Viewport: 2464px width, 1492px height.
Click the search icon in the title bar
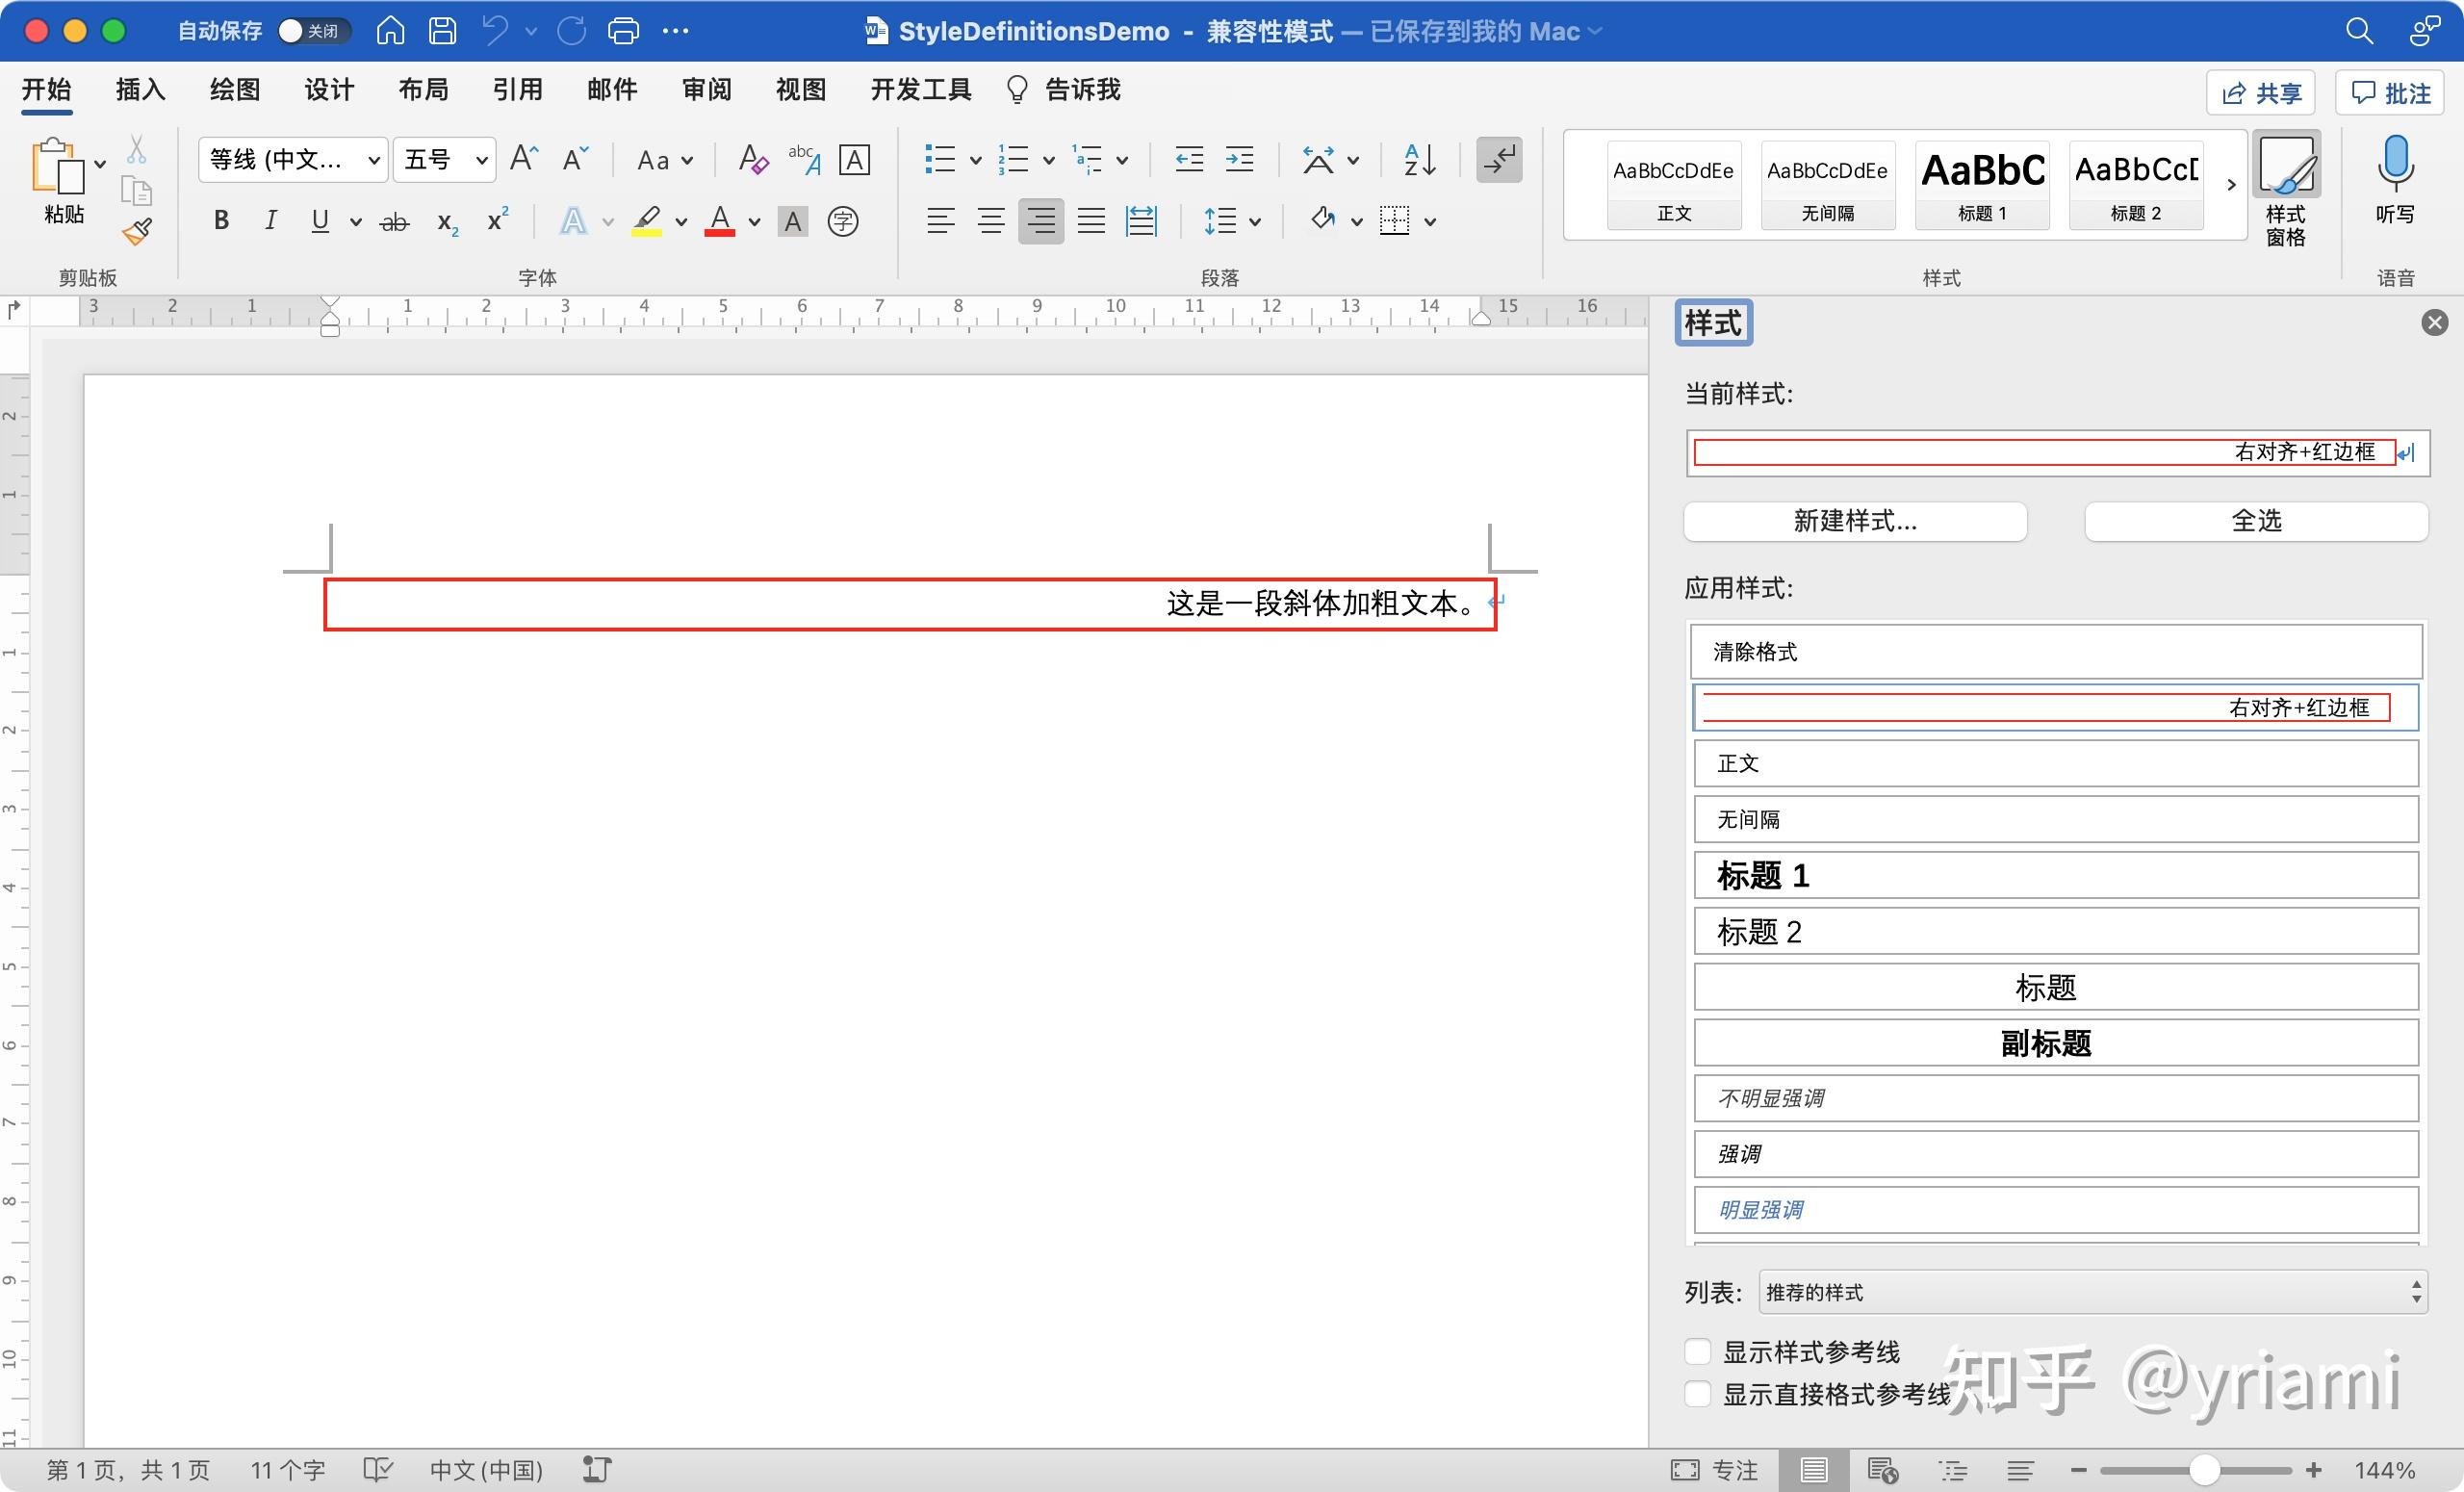pyautogui.click(x=2358, y=31)
